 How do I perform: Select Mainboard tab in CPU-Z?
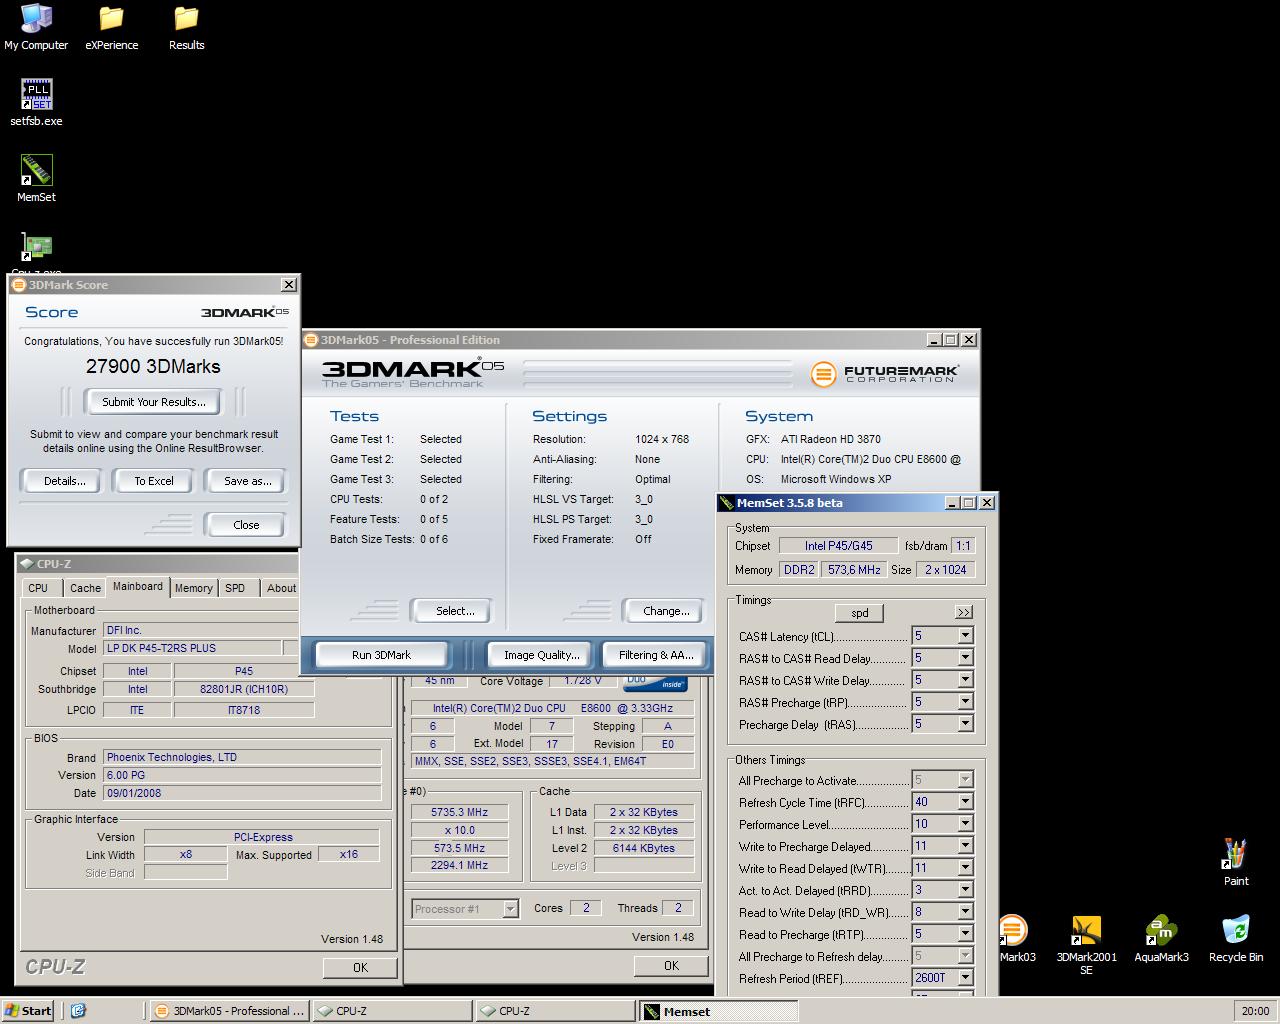tap(138, 587)
